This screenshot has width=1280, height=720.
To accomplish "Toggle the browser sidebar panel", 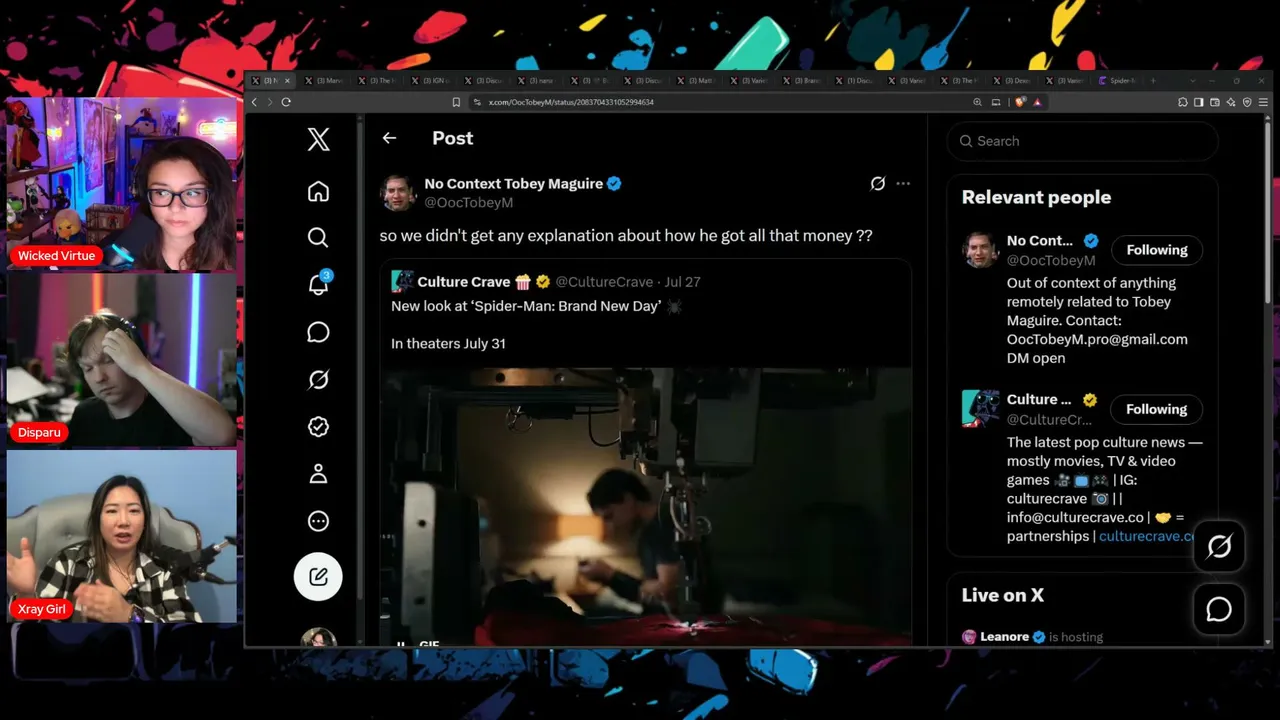I will coord(1199,102).
